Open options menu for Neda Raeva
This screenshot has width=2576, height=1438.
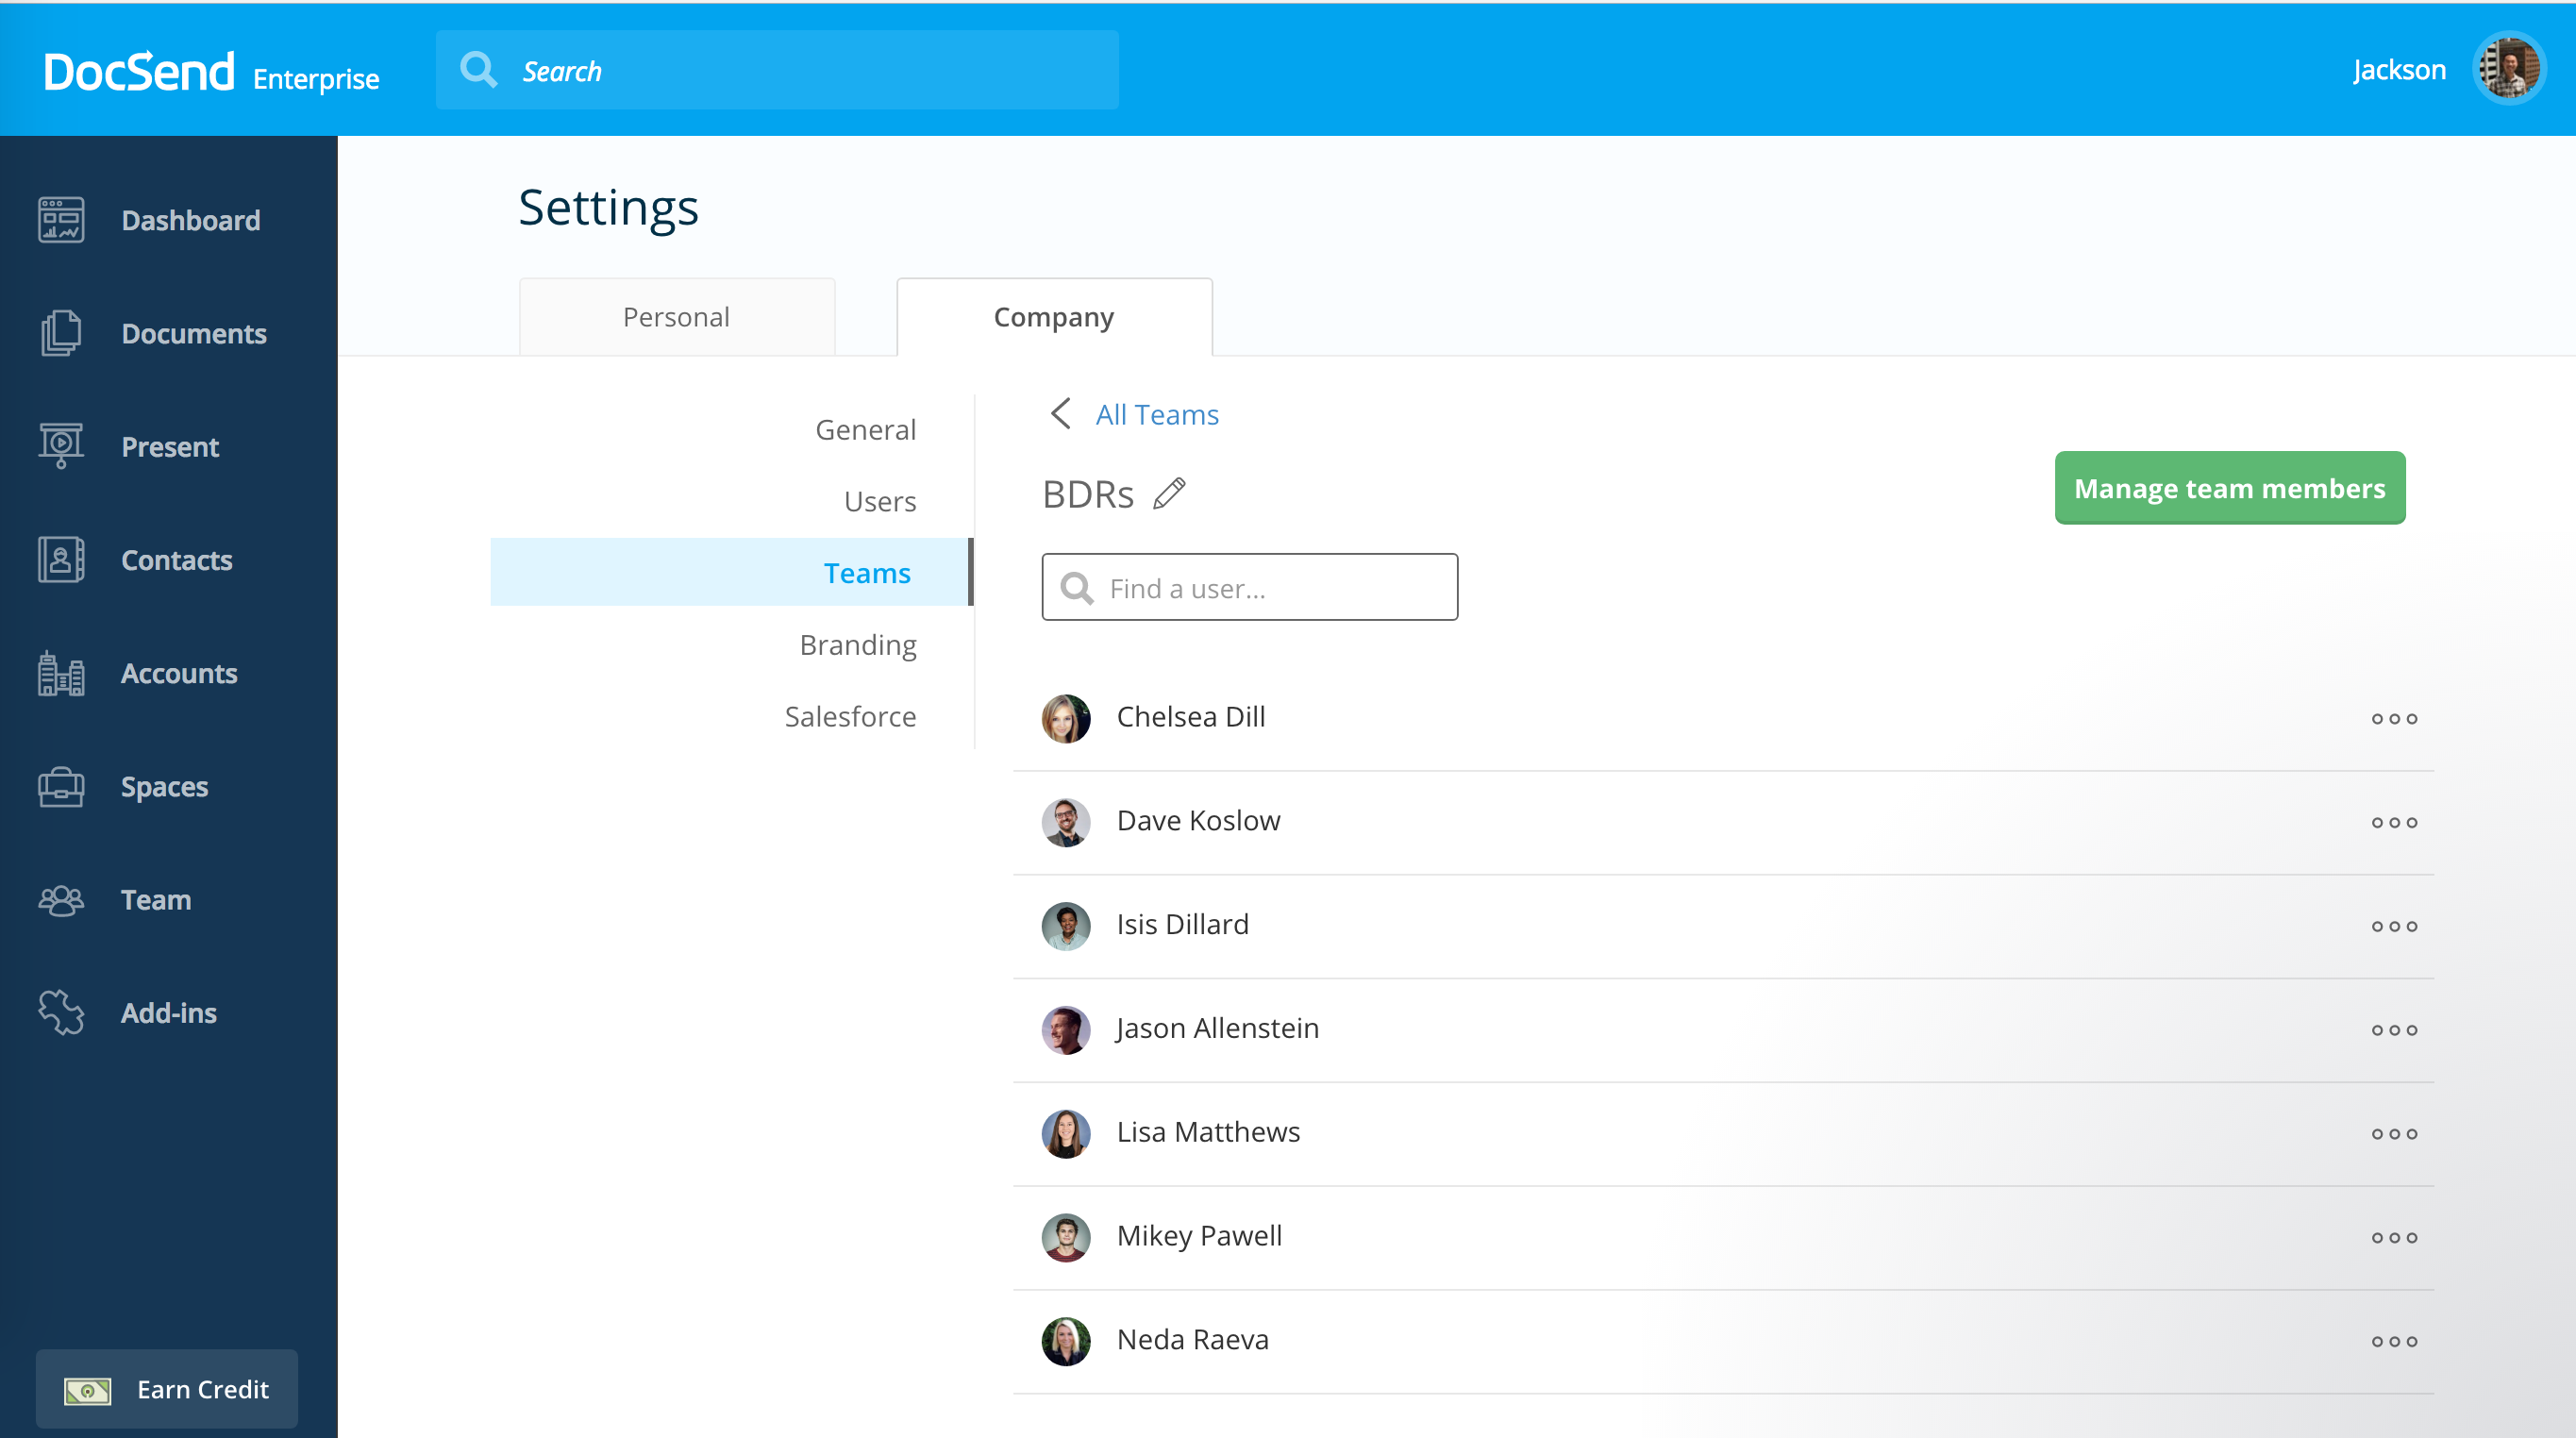(2394, 1342)
